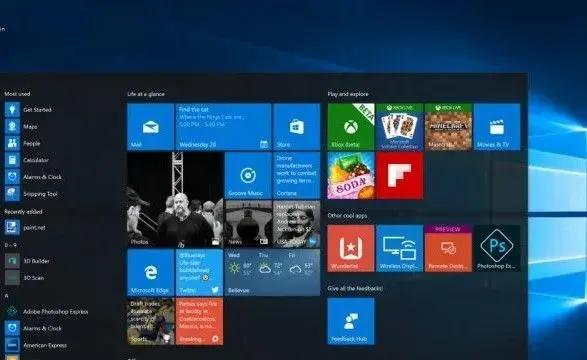Open the Cortana news tile

[x=296, y=176]
